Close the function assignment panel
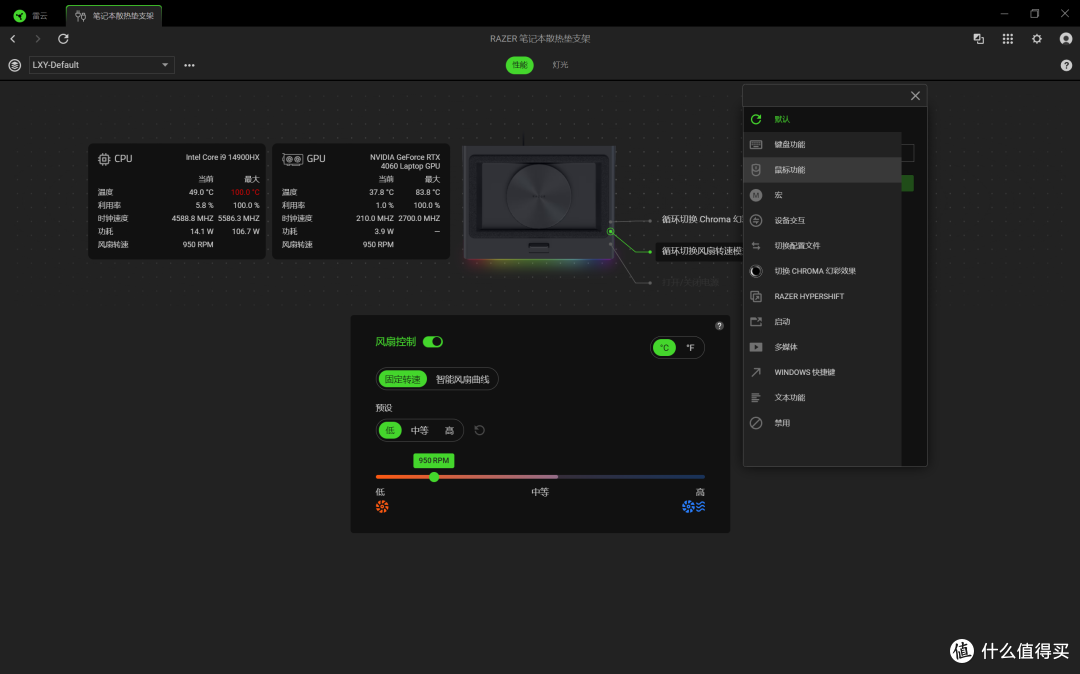The image size is (1080, 674). [915, 96]
